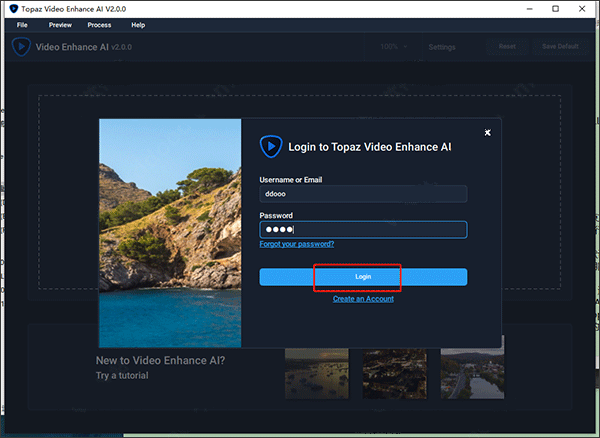The width and height of the screenshot is (600, 438).
Task: Open the Help menu
Action: point(138,25)
